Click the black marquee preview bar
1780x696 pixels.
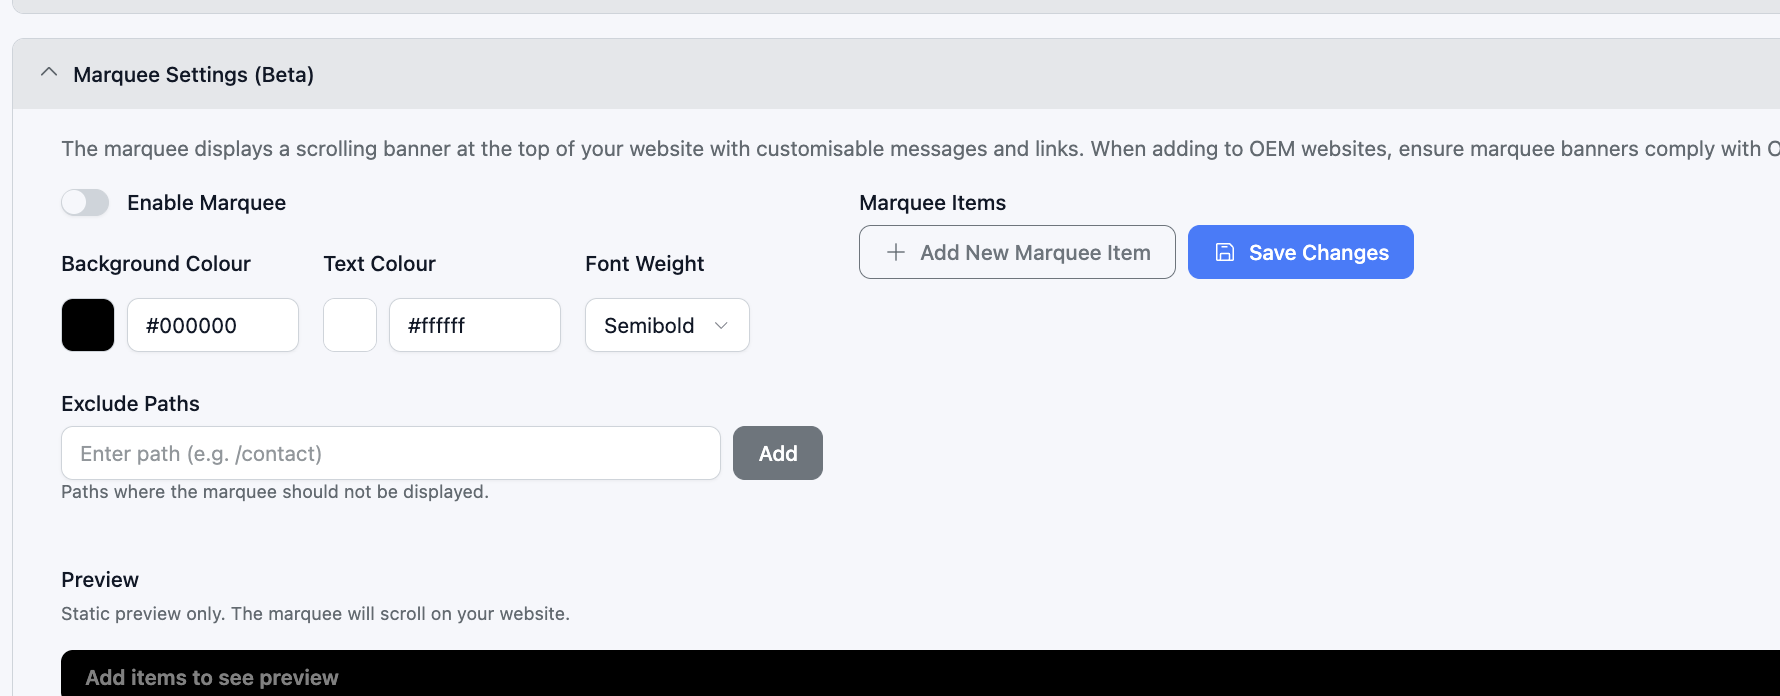[x=900, y=675]
